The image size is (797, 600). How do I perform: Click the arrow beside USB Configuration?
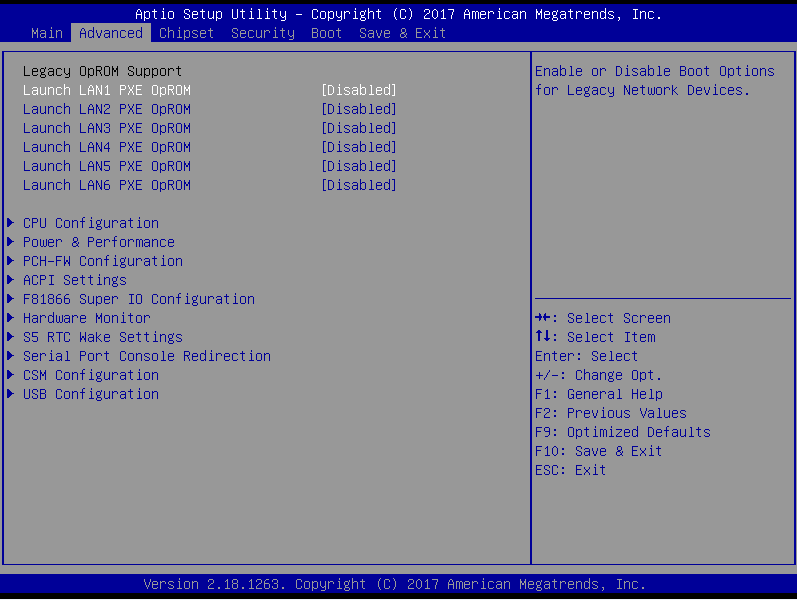pyautogui.click(x=10, y=394)
